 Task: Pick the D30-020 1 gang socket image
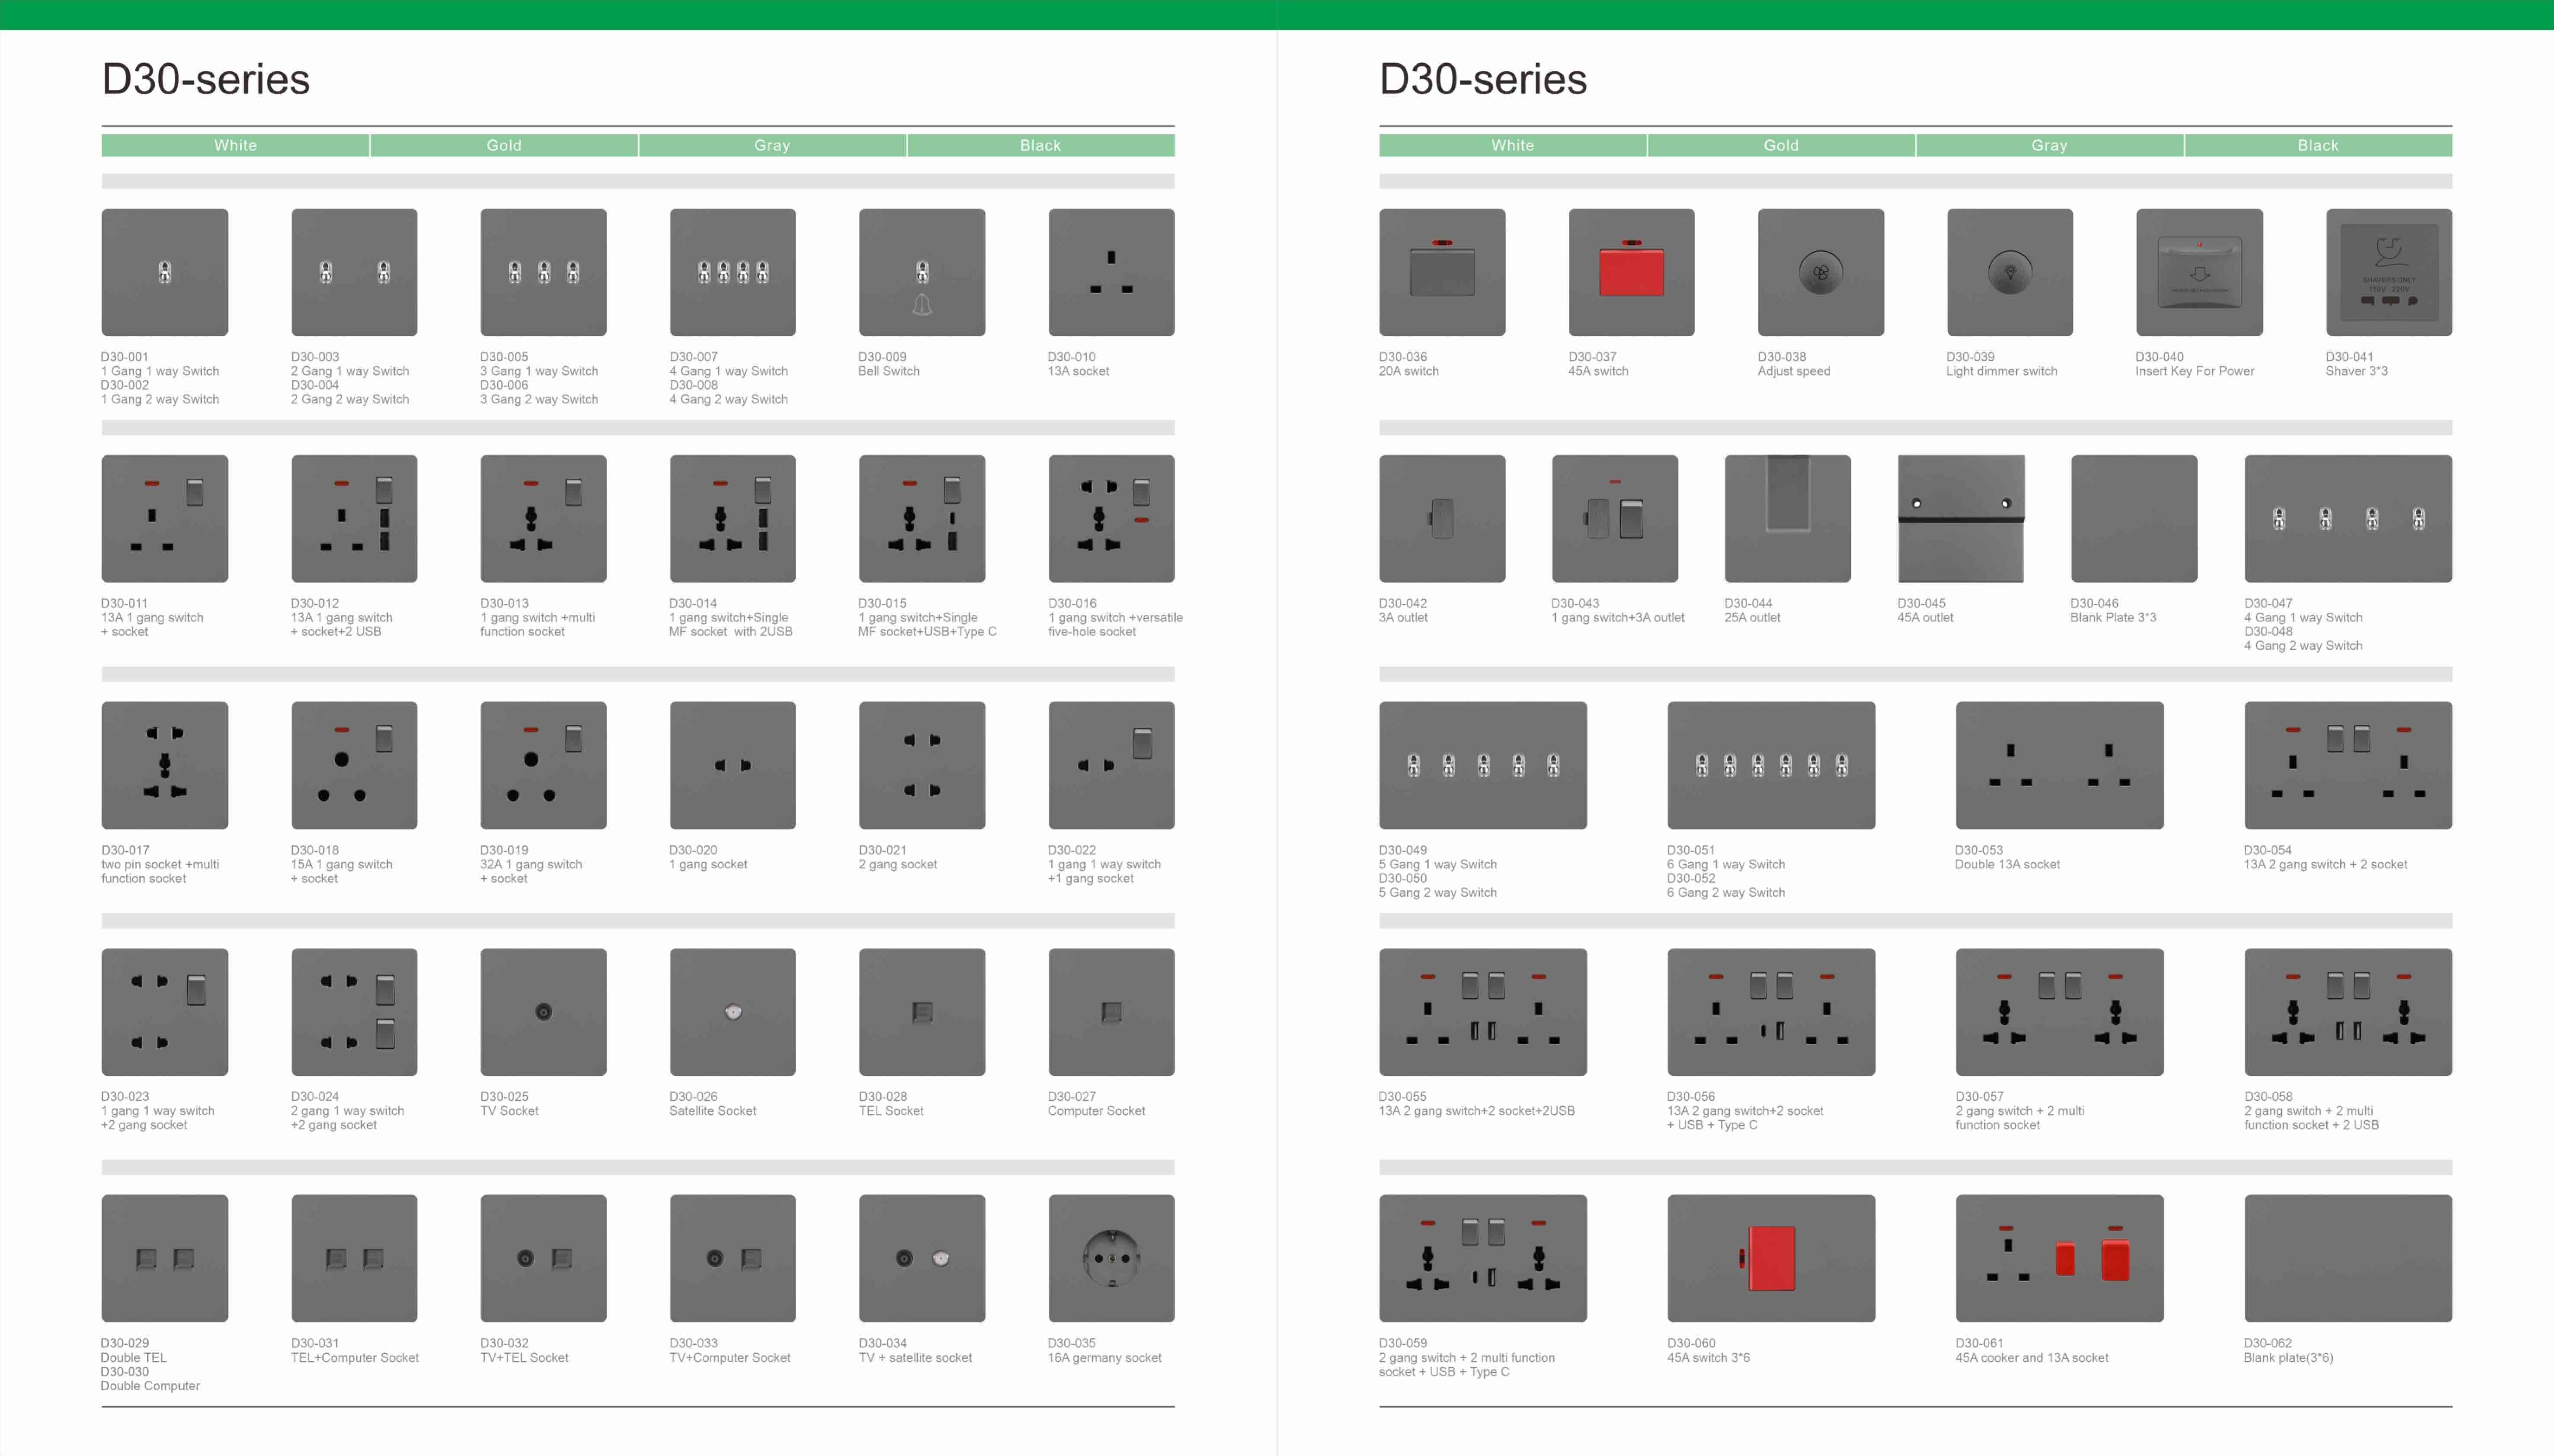pos(733,765)
